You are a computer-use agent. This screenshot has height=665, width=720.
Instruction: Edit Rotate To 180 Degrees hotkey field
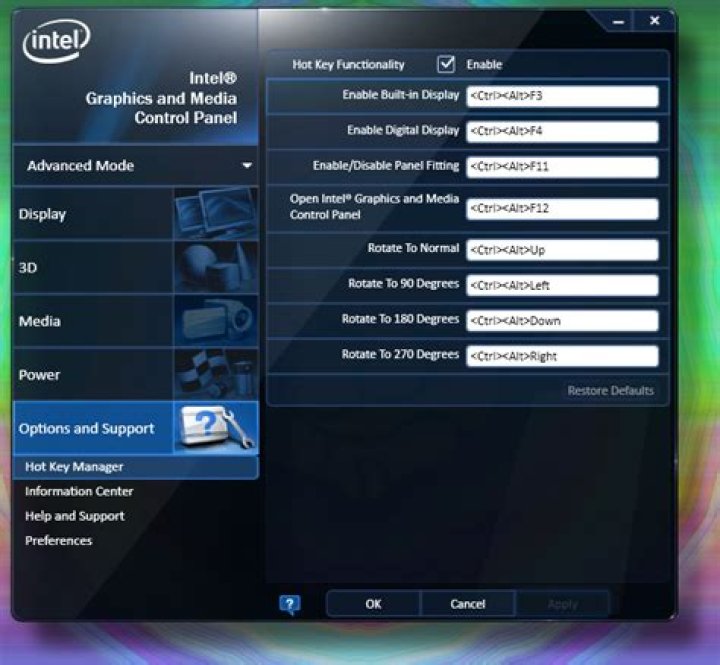tap(562, 321)
